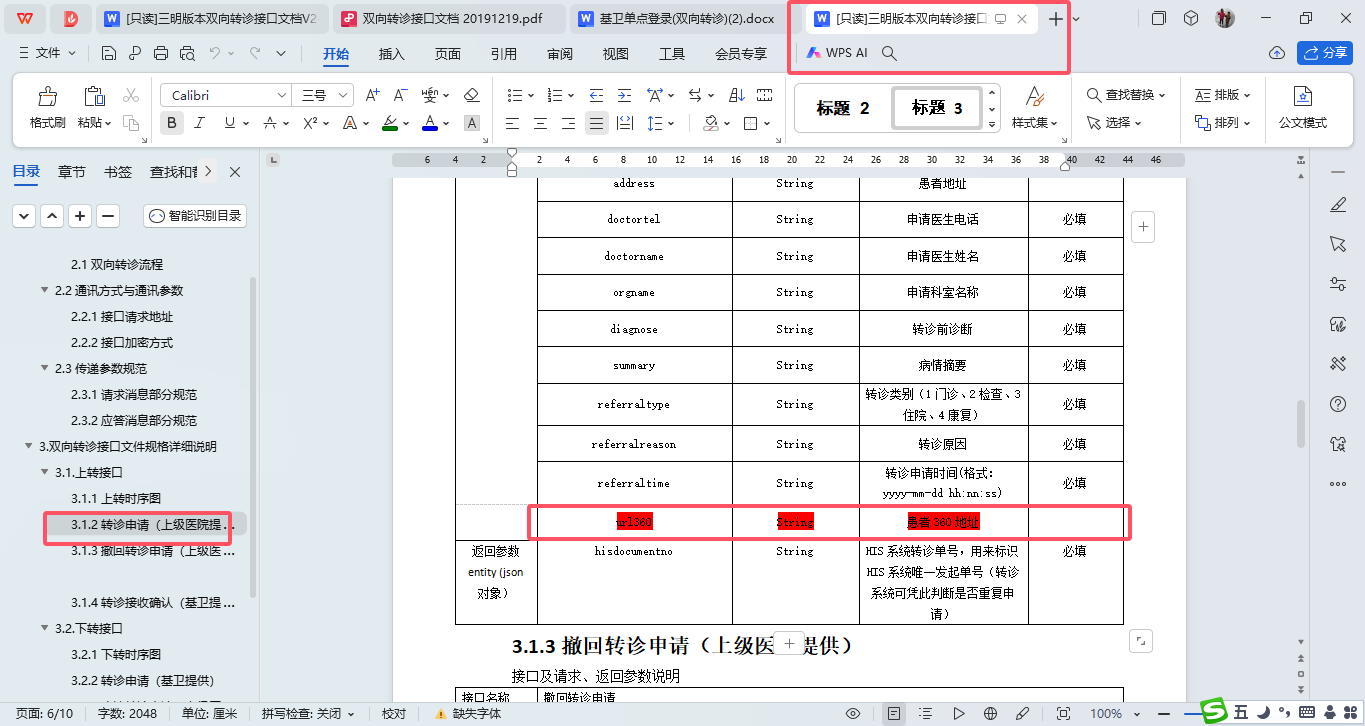1365x726 pixels.
Task: Apply the 标题 2 heading style
Action: (x=843, y=108)
